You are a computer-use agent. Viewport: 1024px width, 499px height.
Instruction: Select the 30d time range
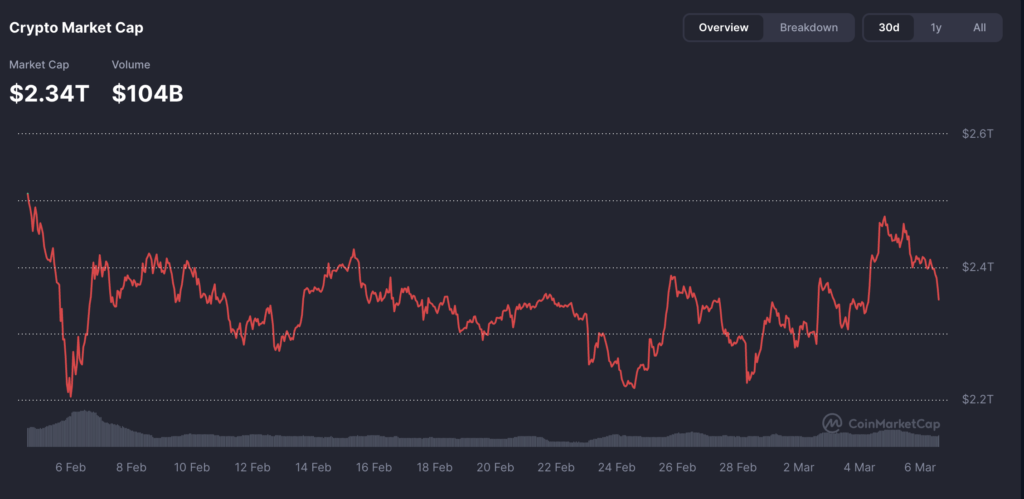coord(889,28)
